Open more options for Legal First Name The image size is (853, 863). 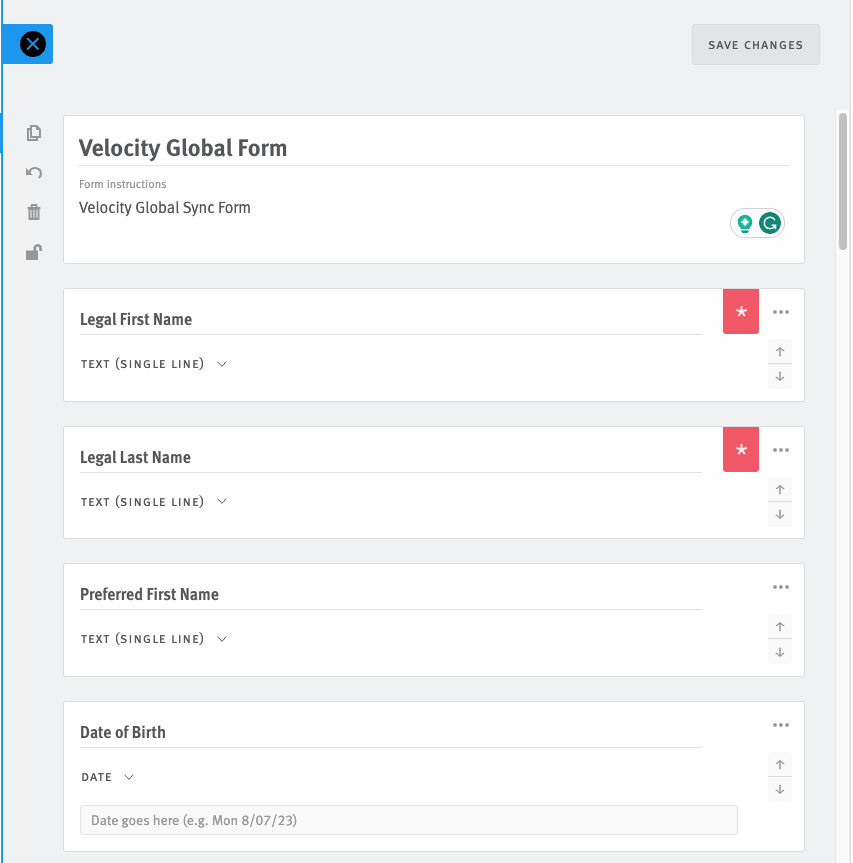(x=780, y=312)
